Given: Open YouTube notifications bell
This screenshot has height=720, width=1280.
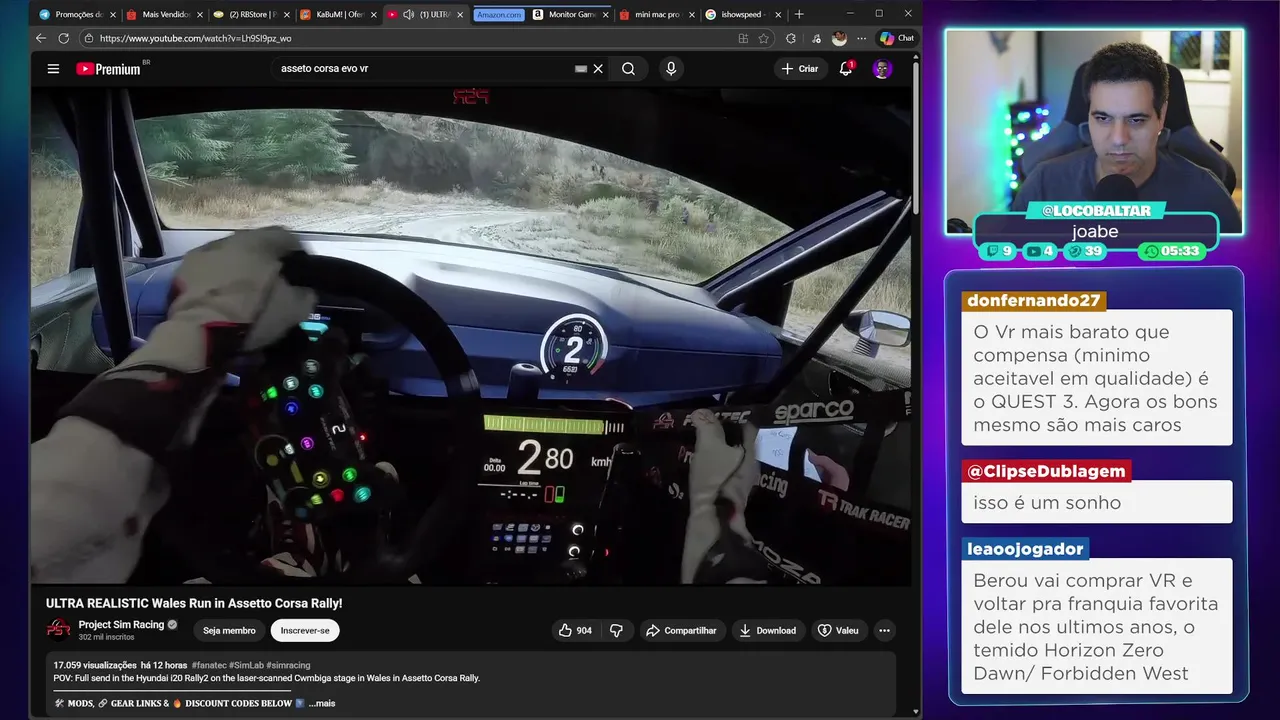Looking at the screenshot, I should (846, 69).
